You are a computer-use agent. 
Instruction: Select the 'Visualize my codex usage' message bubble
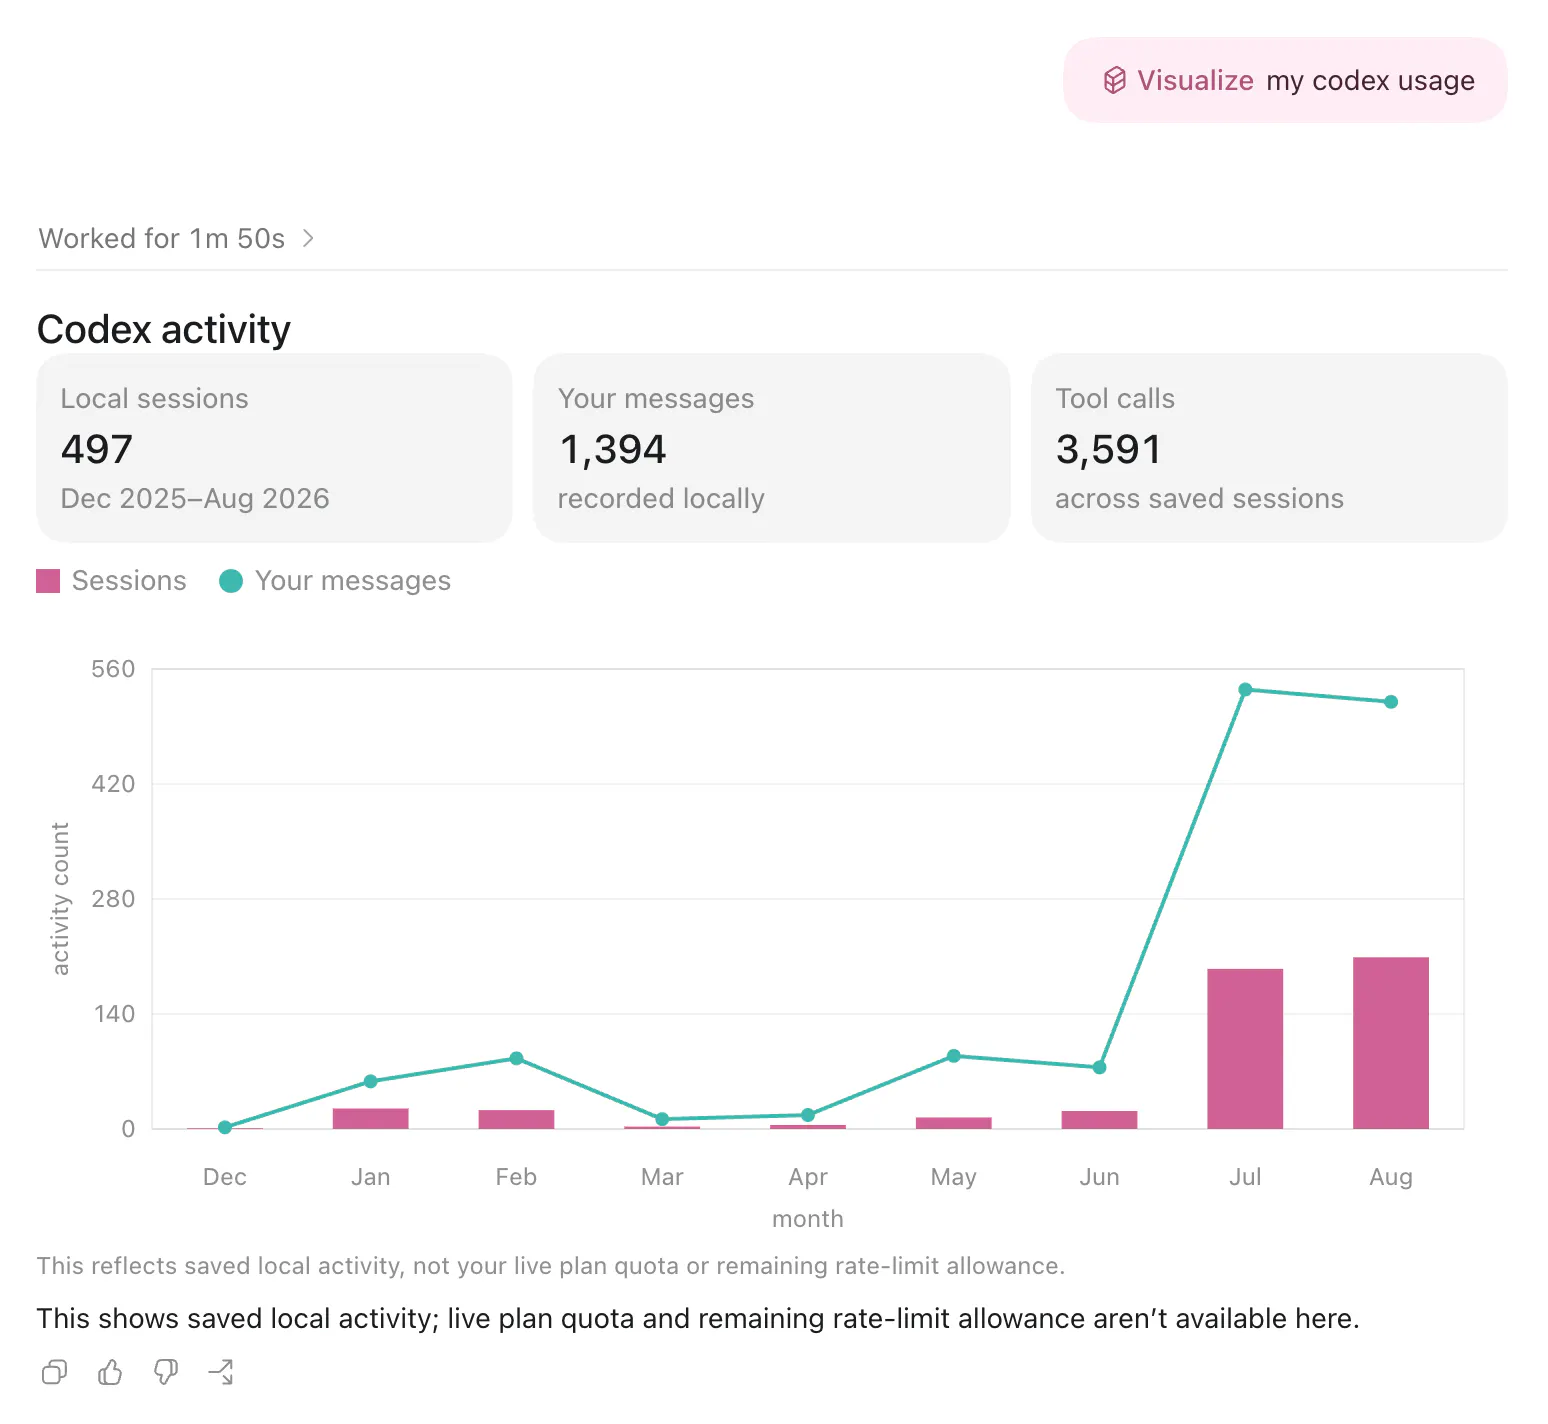click(1285, 80)
